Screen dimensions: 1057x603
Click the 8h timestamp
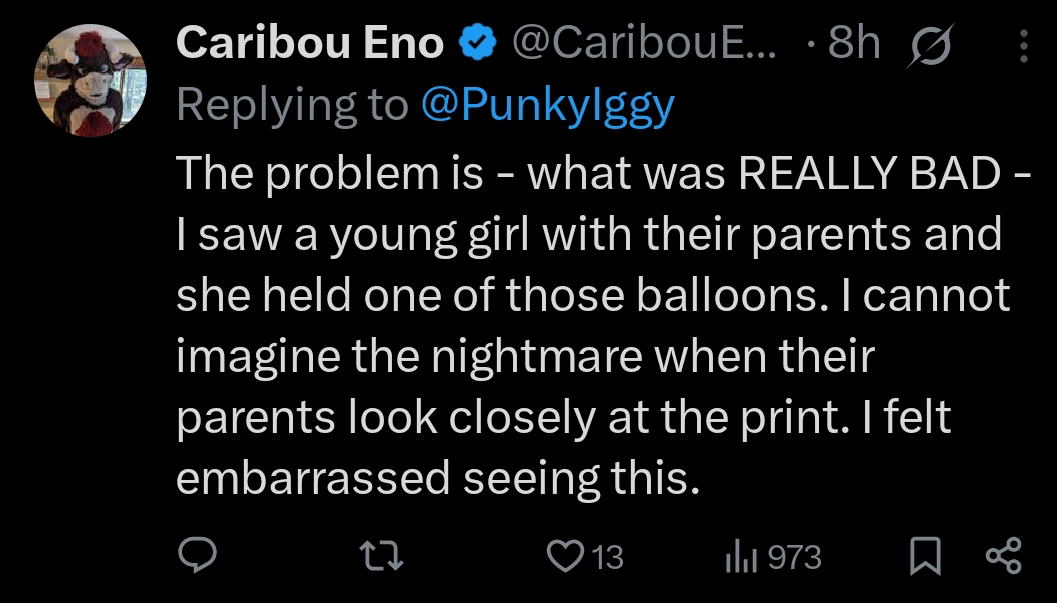coord(854,42)
